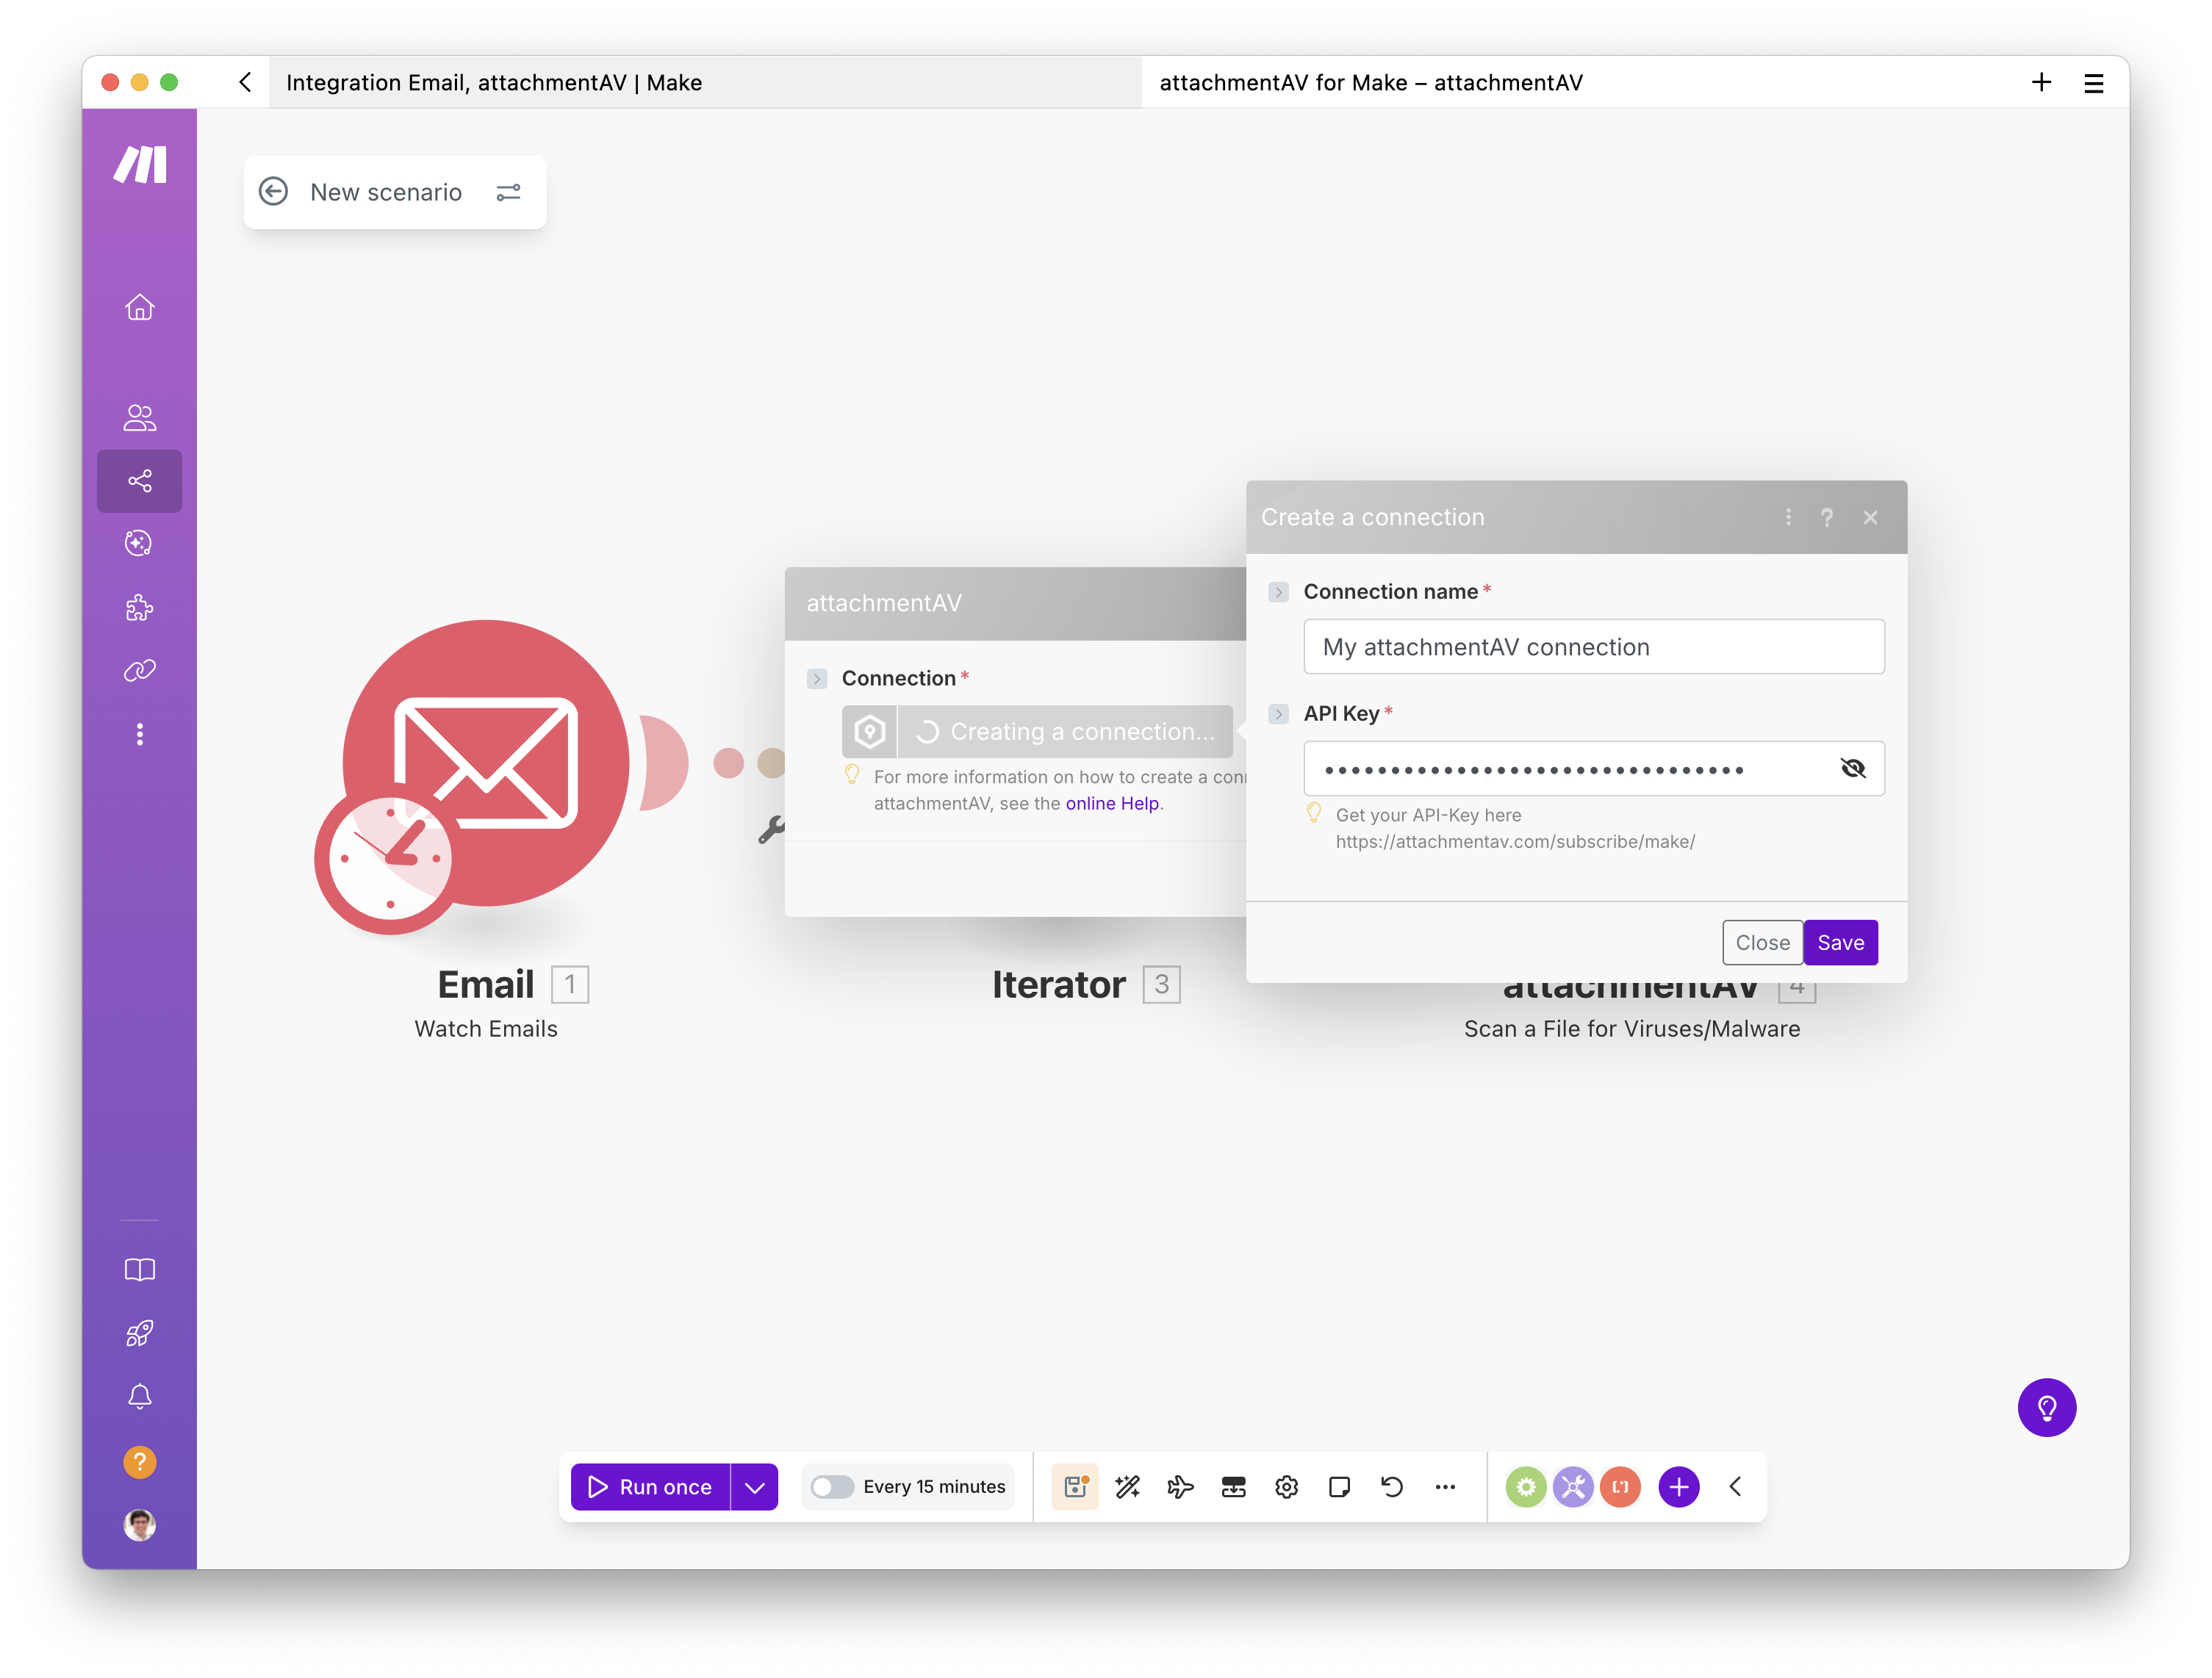This screenshot has width=2212, height=1678.
Task: Expand the Connection name field options
Action: pyautogui.click(x=1279, y=592)
